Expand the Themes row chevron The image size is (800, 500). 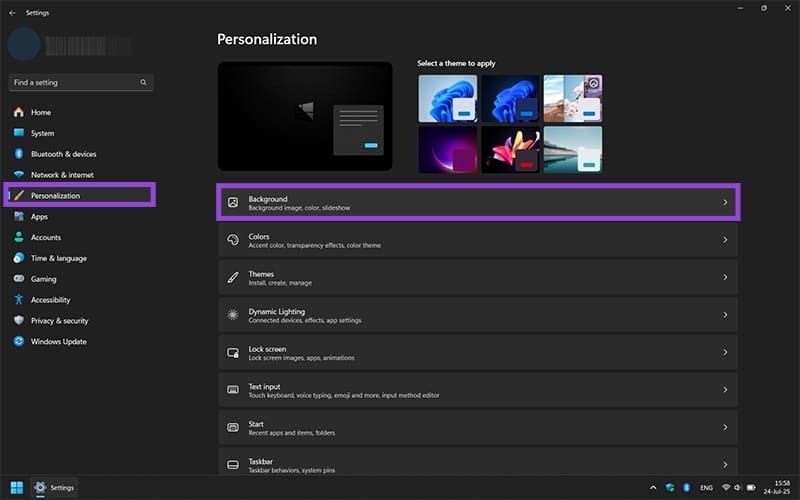725,278
